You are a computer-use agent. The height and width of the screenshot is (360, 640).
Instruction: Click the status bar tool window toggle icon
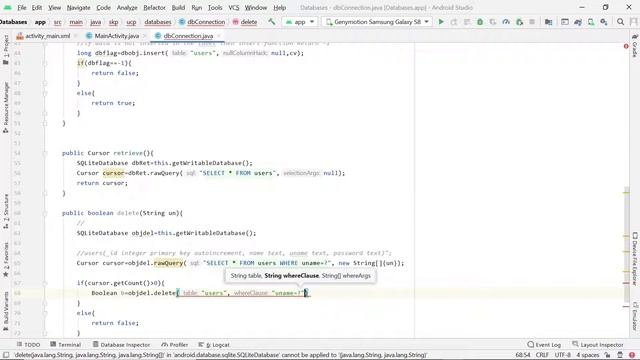(x=6, y=355)
